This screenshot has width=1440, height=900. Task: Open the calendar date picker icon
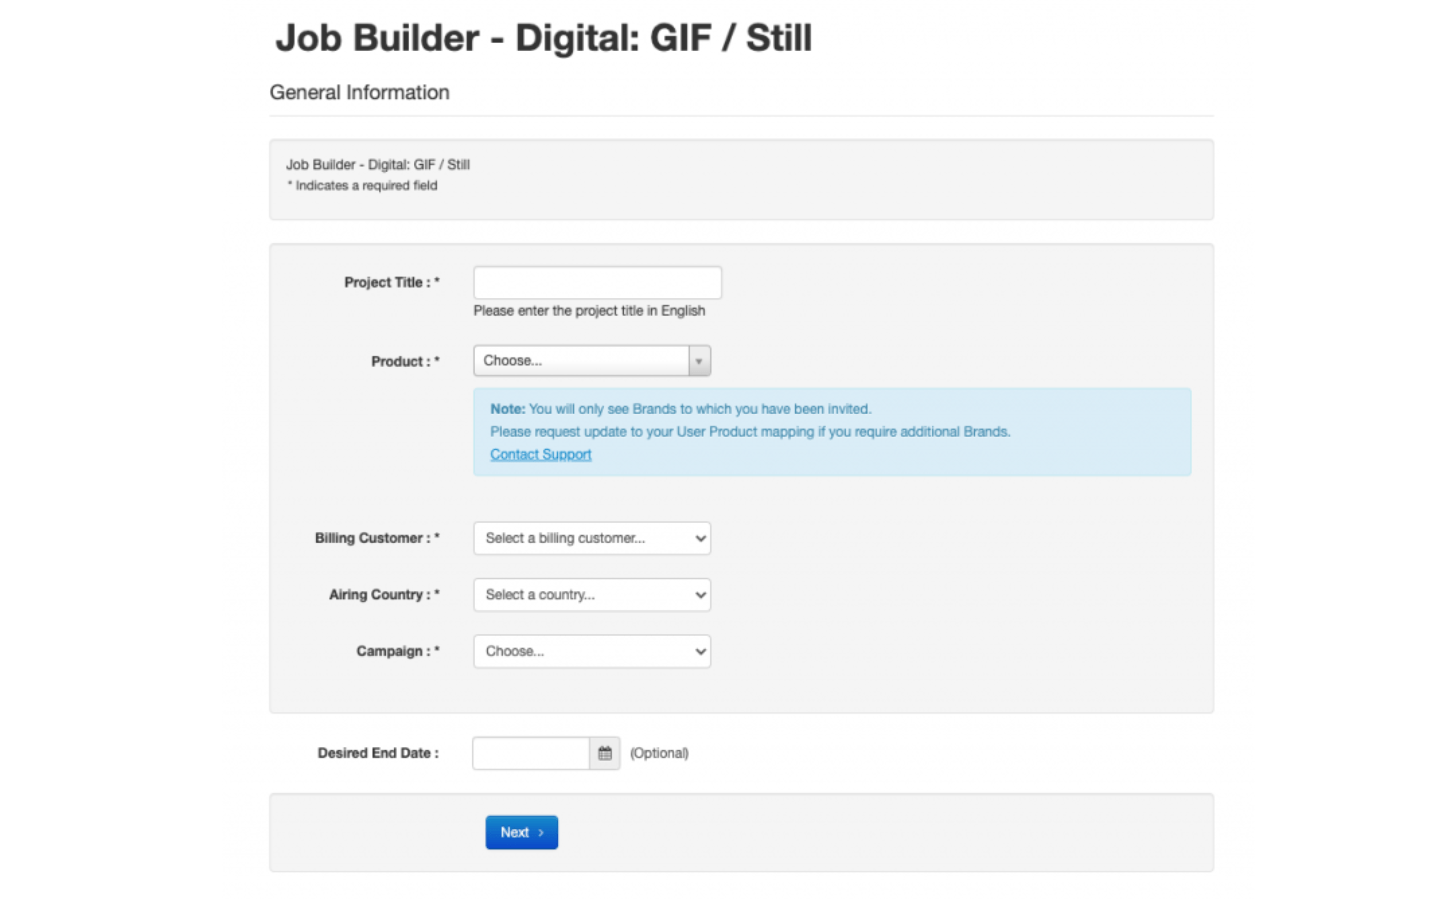(x=605, y=753)
